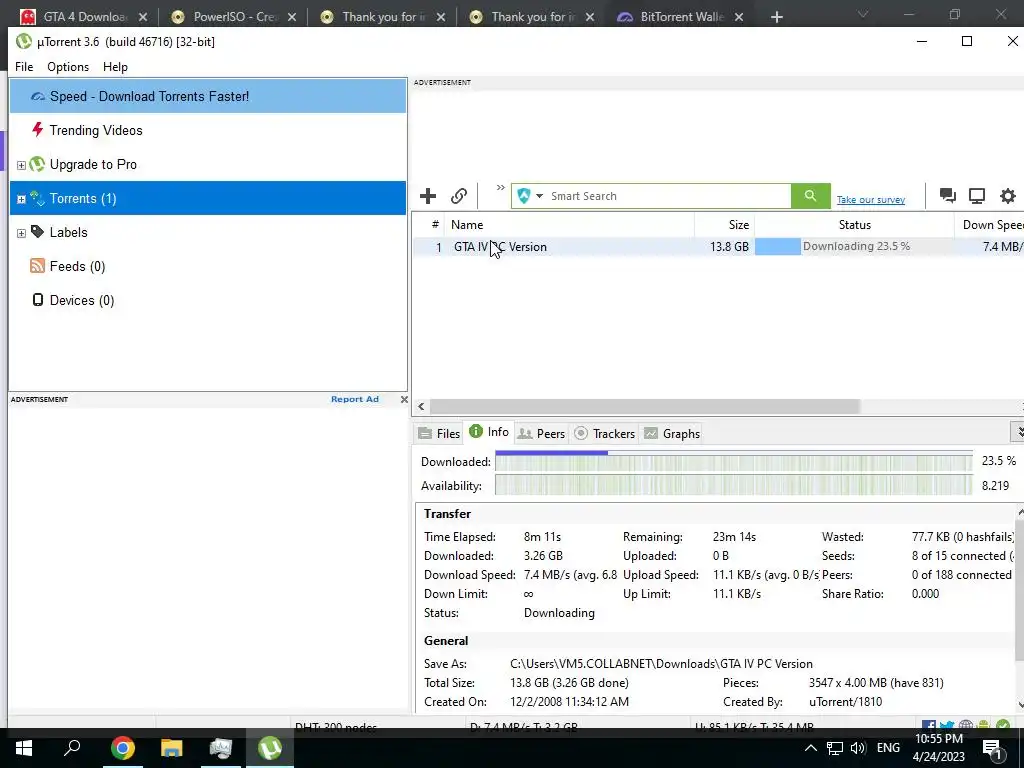Switch to the Trackers tab
Image resolution: width=1024 pixels, height=768 pixels.
605,434
